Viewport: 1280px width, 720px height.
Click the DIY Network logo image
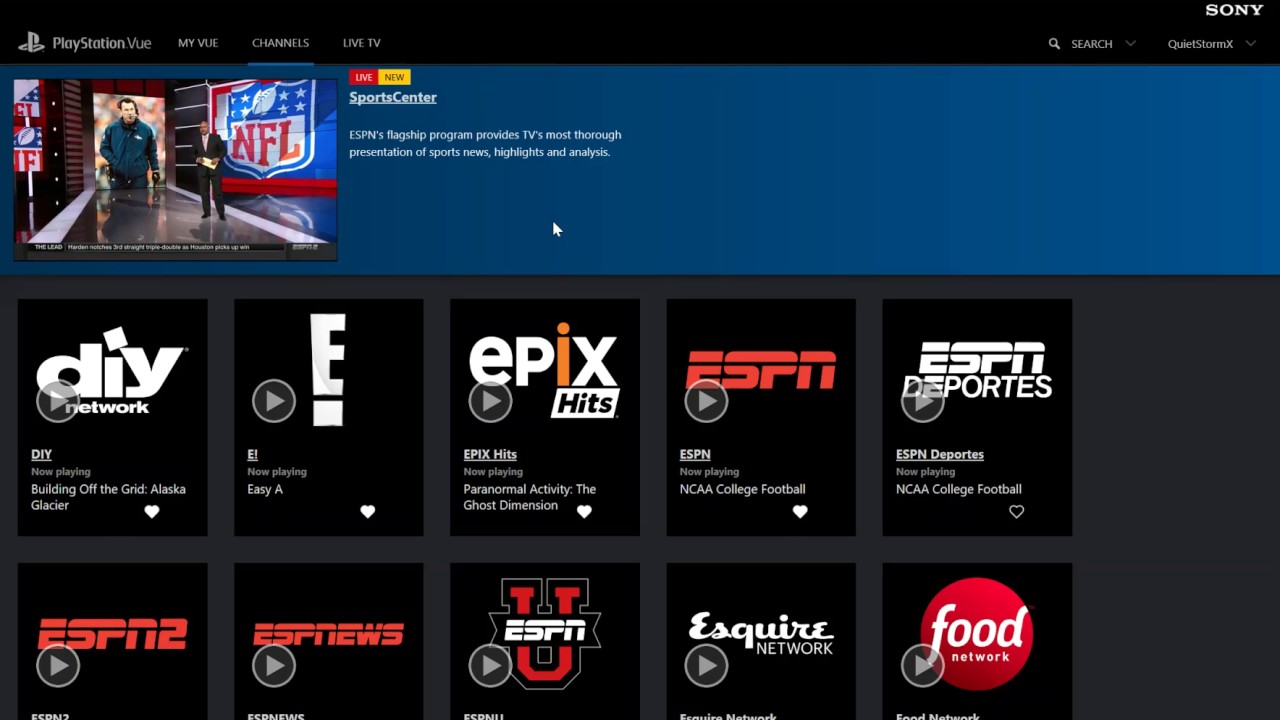point(112,369)
